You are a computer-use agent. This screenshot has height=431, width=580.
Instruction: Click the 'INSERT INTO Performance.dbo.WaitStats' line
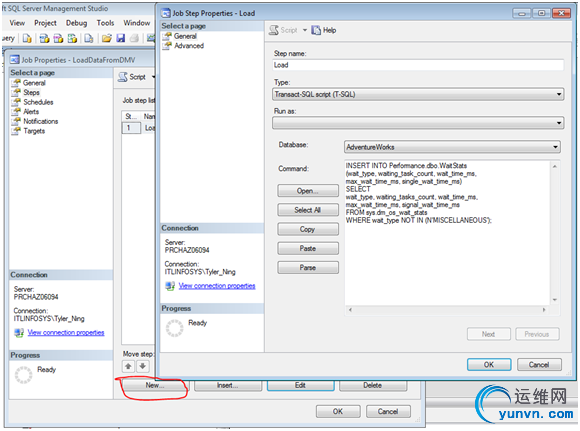coord(406,165)
